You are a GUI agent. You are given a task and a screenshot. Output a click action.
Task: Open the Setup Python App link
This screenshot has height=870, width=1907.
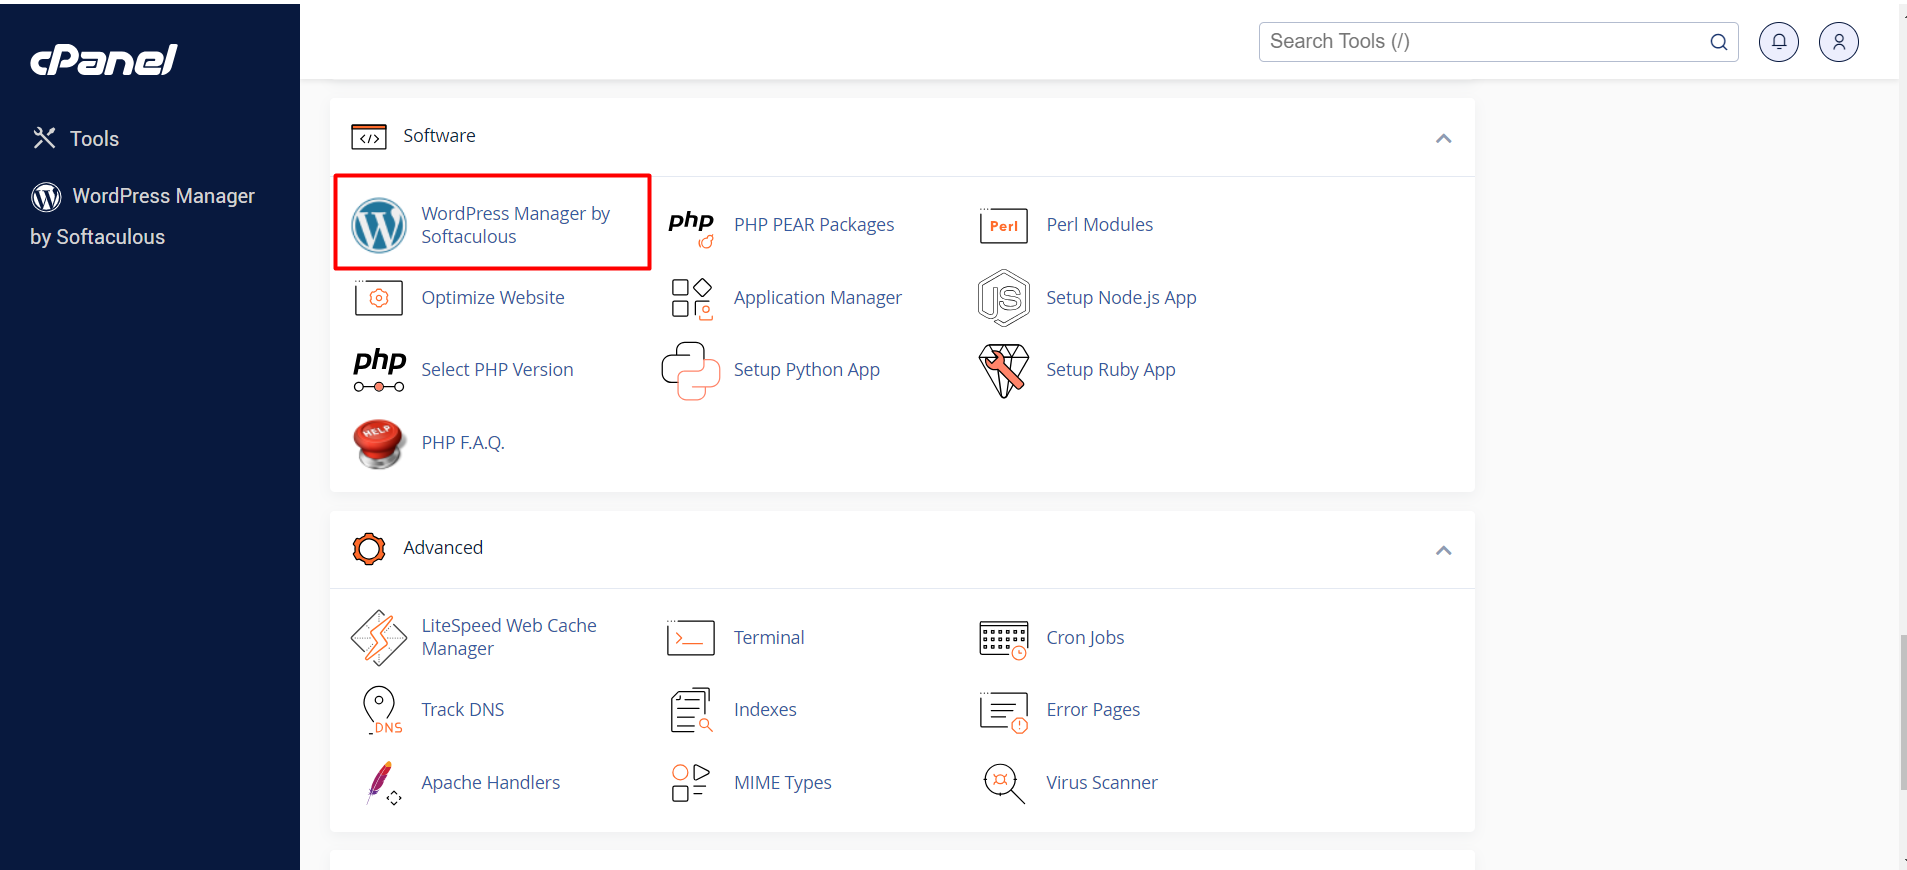807,370
